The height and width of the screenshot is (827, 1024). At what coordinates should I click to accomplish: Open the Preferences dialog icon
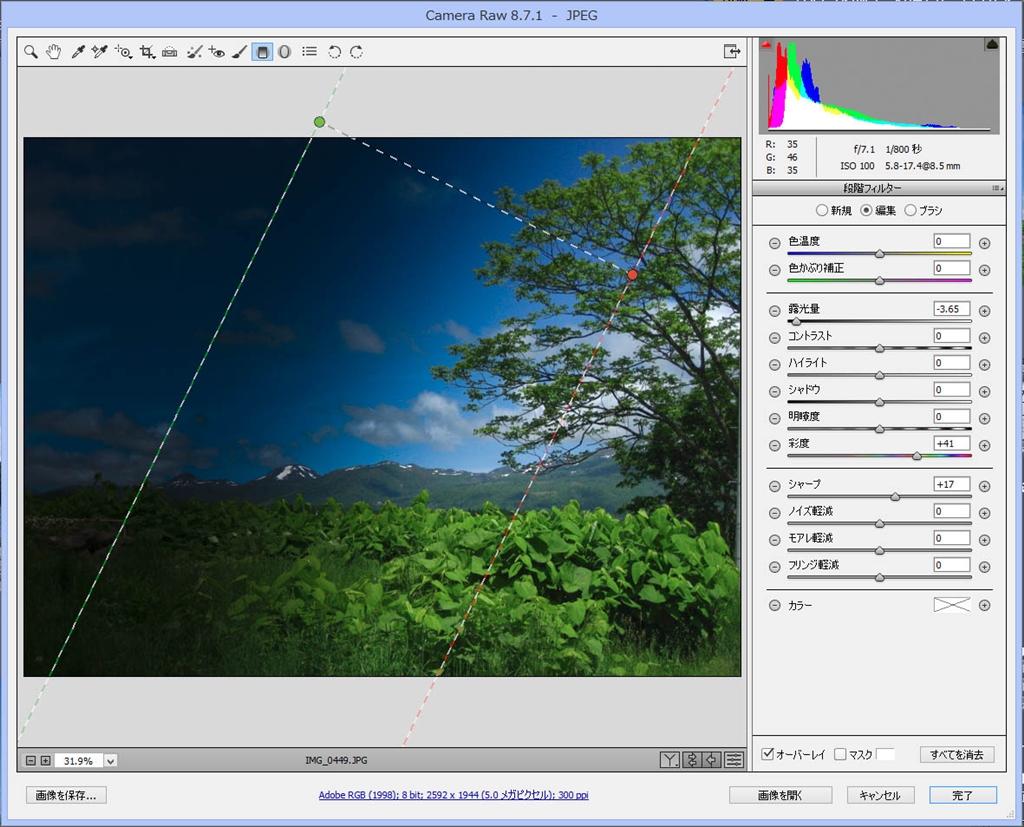pyautogui.click(x=310, y=51)
